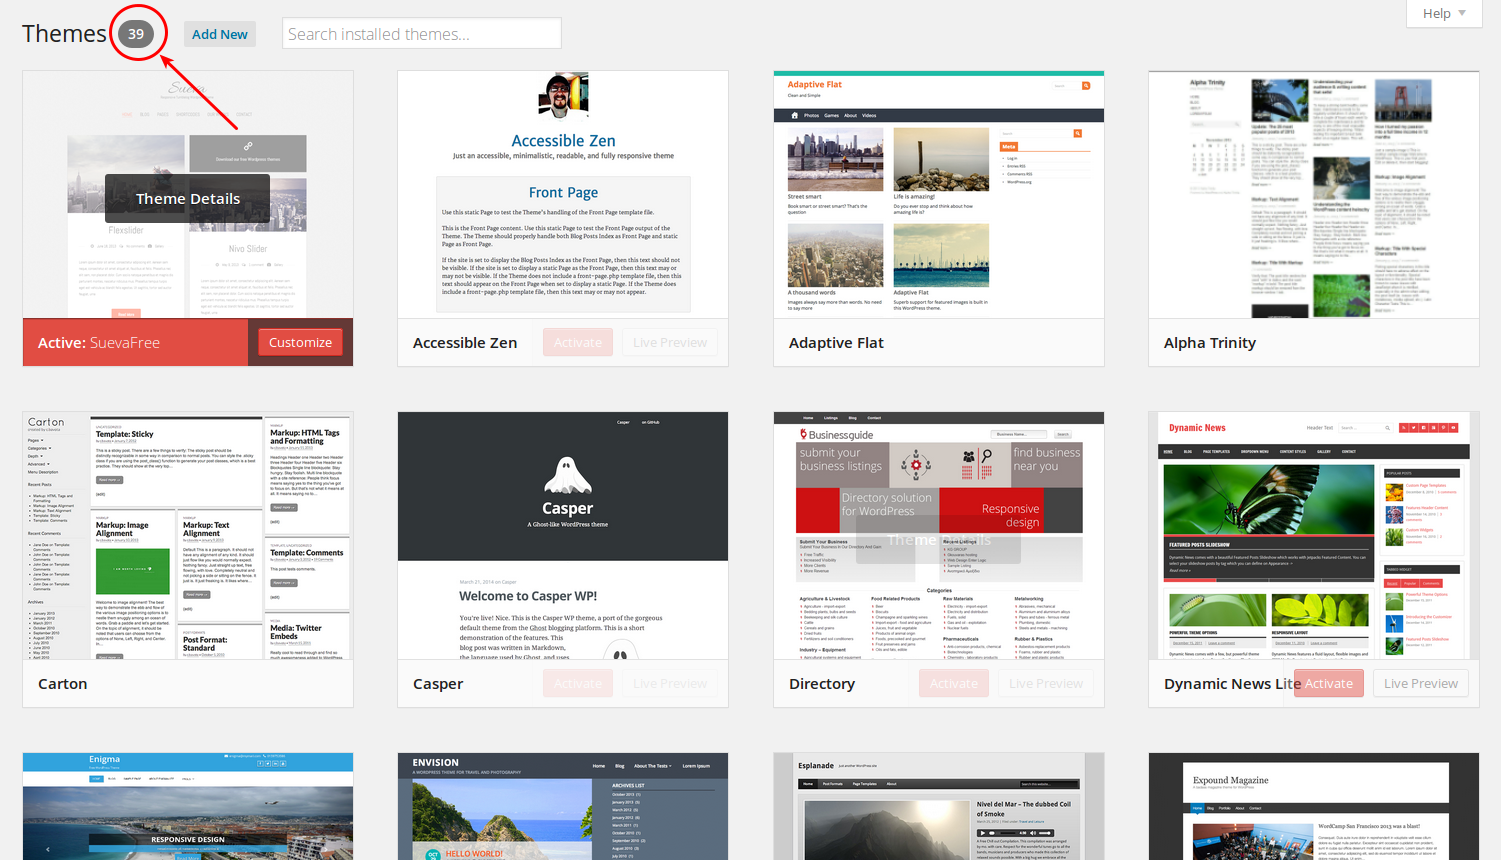Select the Envision theme screenshot
This screenshot has height=860, width=1501.
tap(563, 806)
